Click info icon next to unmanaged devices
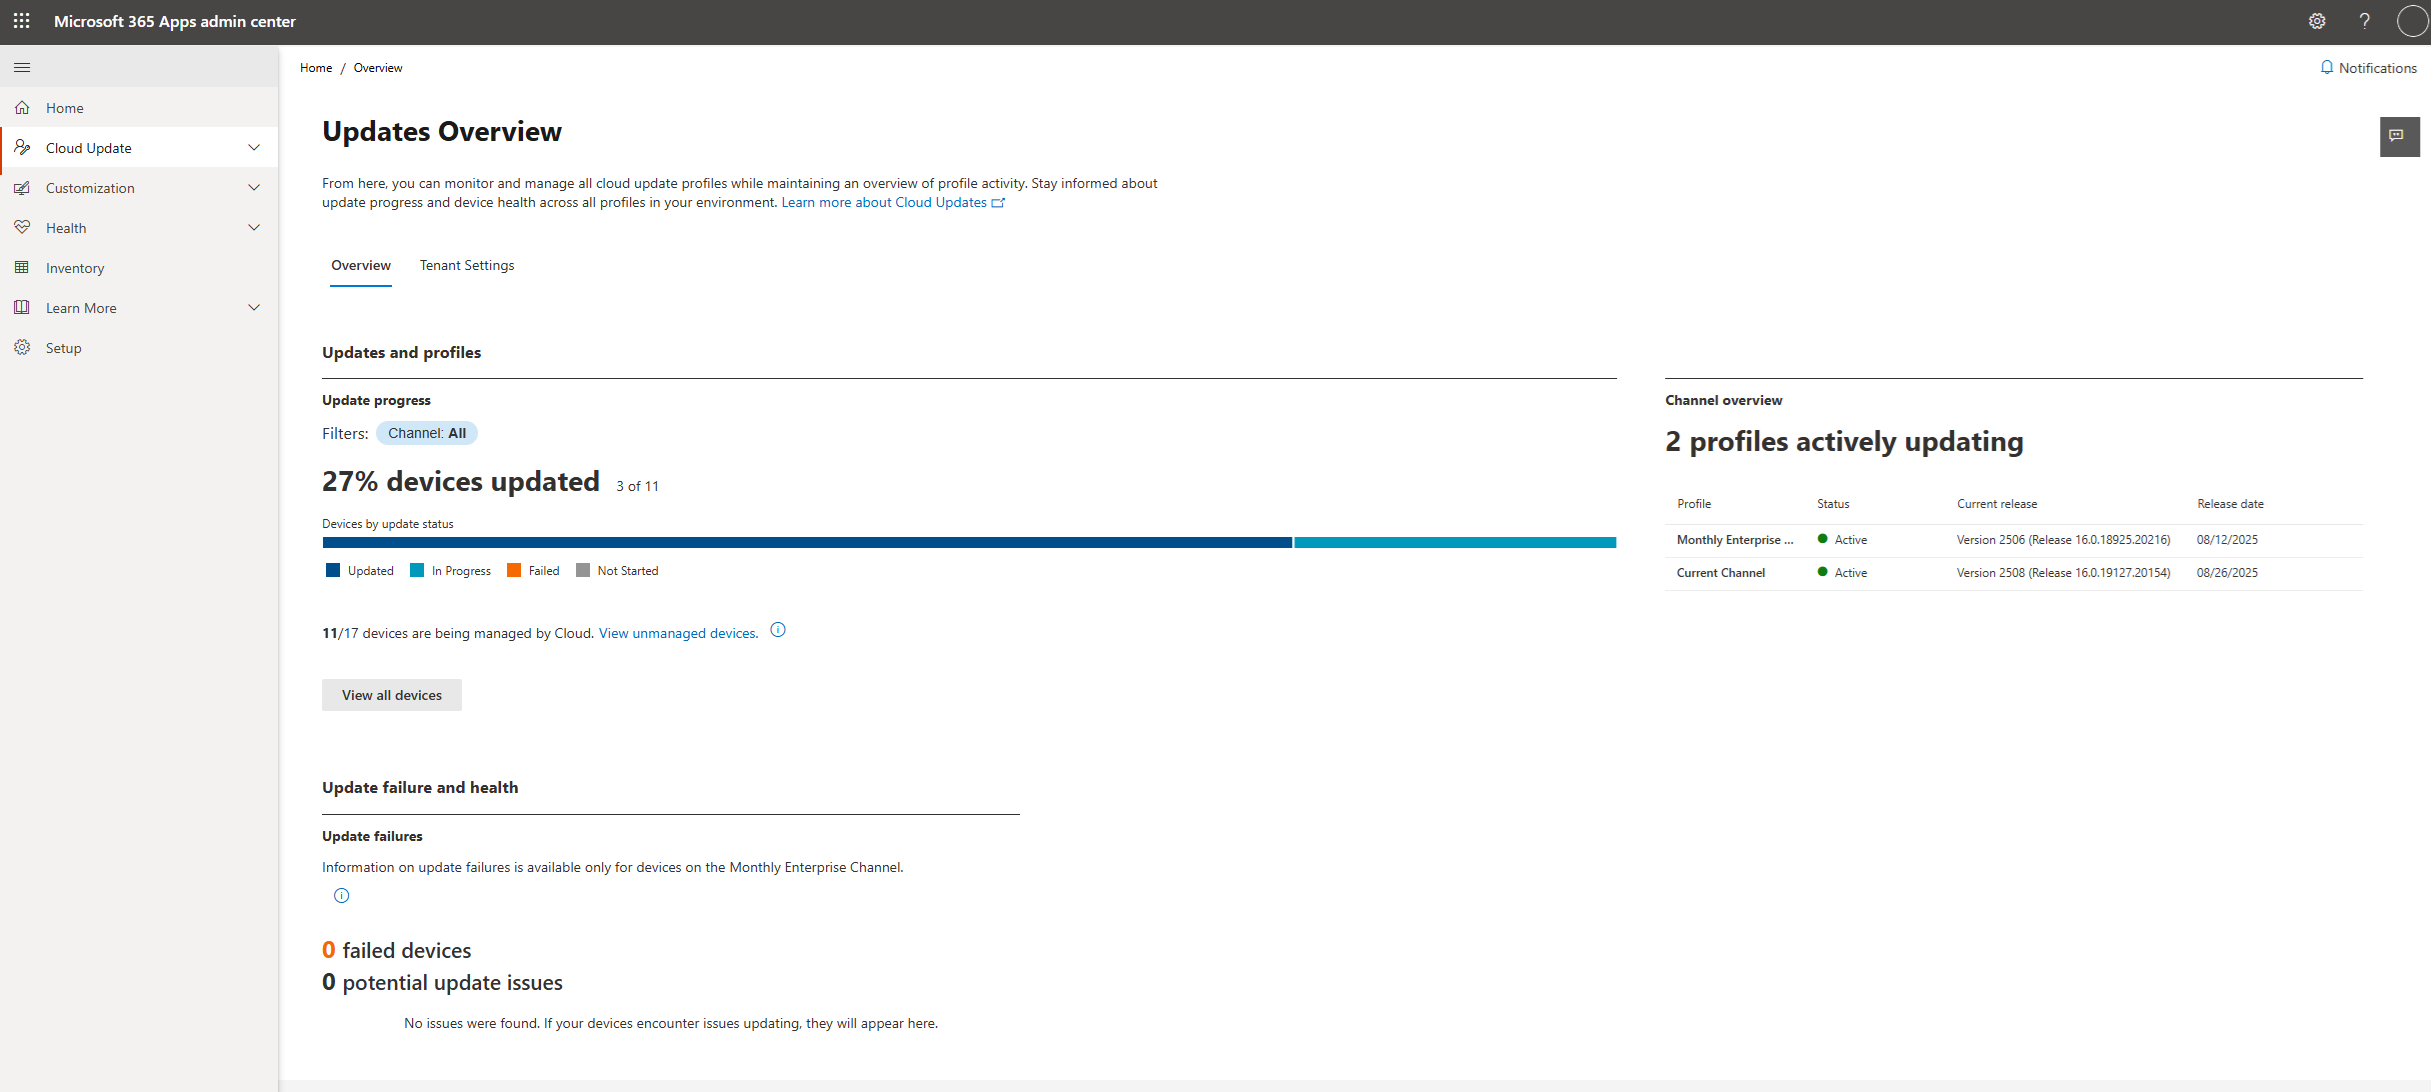The width and height of the screenshot is (2431, 1092). [778, 630]
